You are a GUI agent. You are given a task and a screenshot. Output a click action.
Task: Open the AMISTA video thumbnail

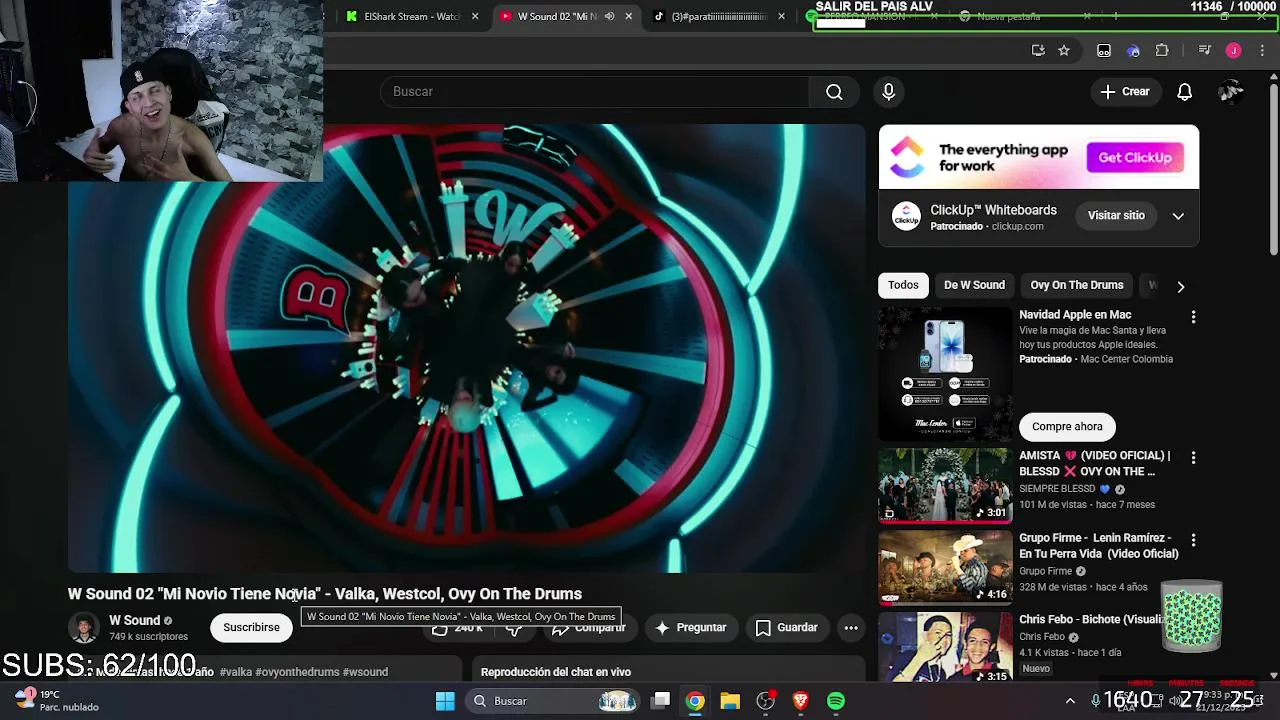[x=945, y=485]
